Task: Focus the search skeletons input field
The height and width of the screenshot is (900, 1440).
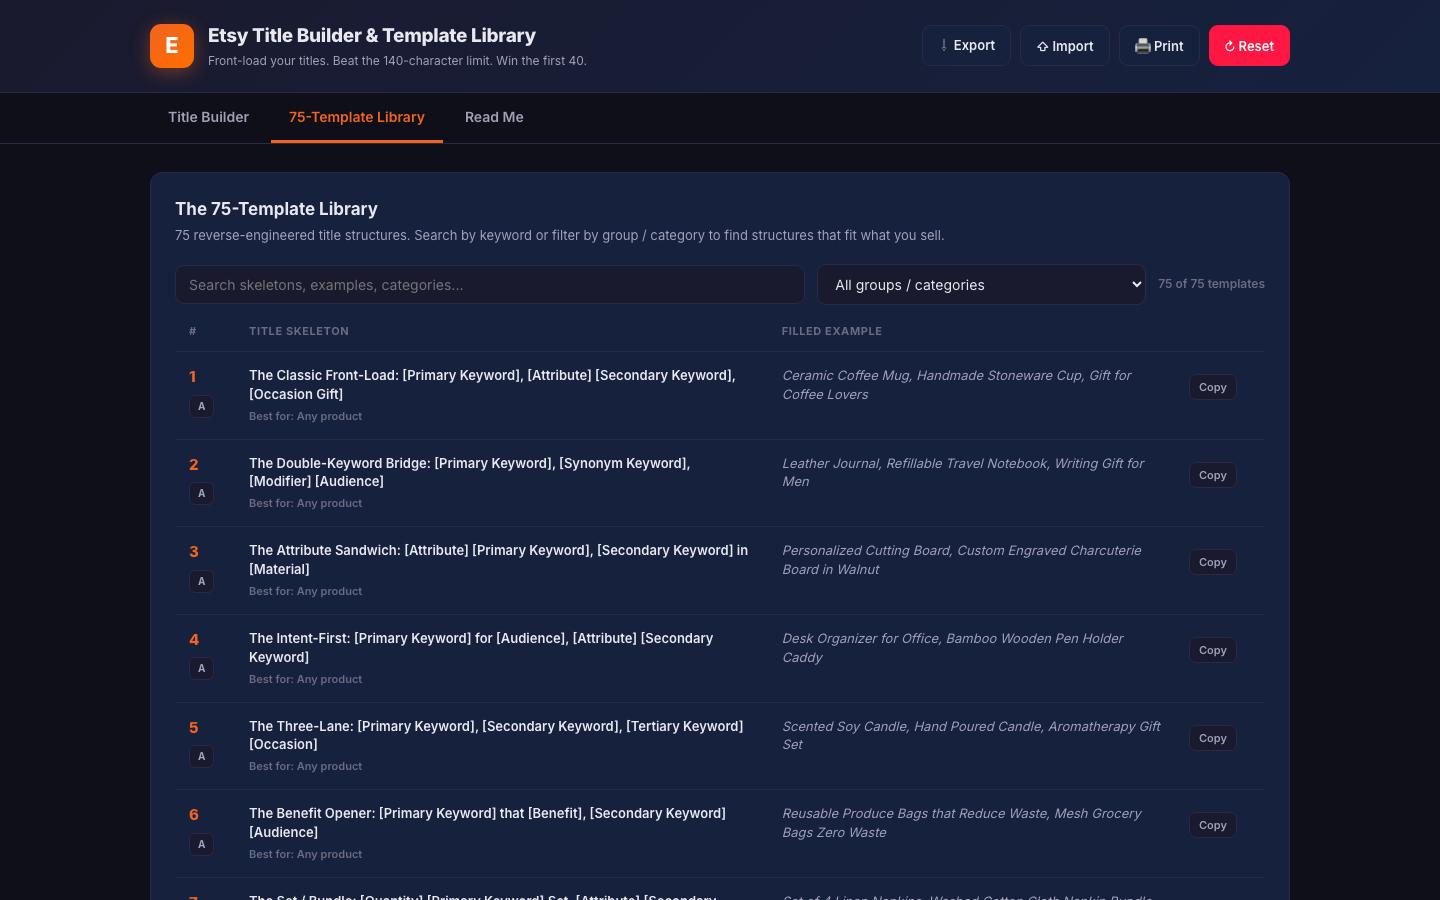Action: coord(490,285)
